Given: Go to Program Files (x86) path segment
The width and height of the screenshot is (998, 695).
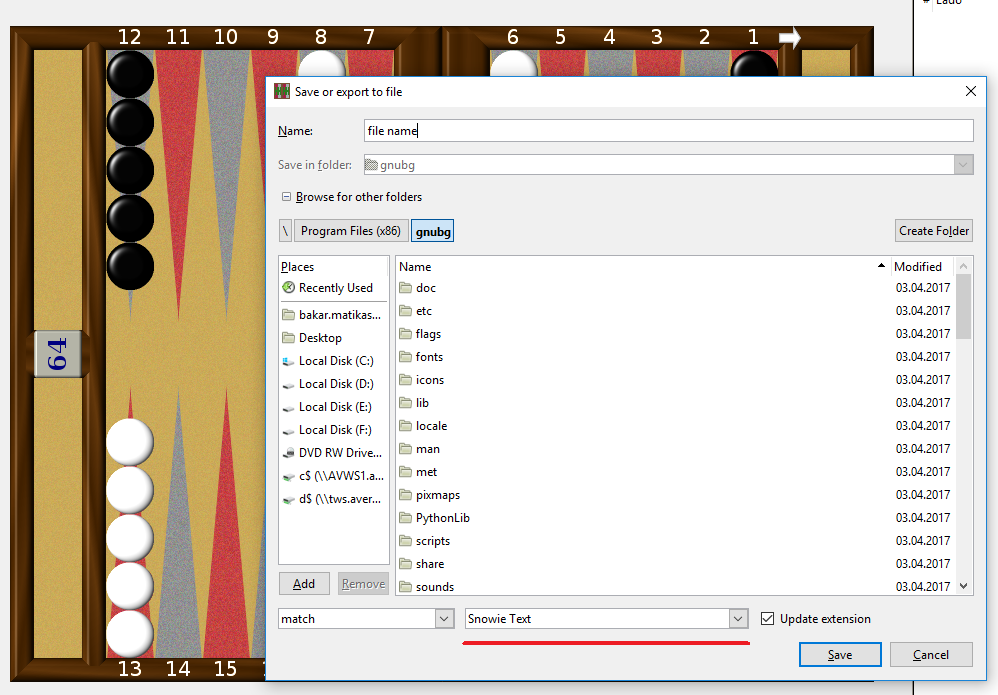Looking at the screenshot, I should [350, 231].
